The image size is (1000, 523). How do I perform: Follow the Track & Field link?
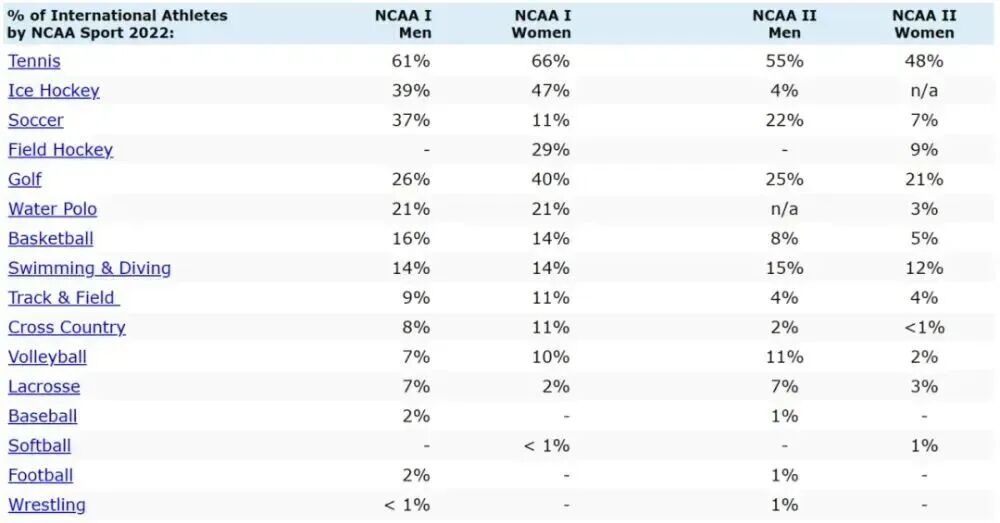pyautogui.click(x=62, y=297)
